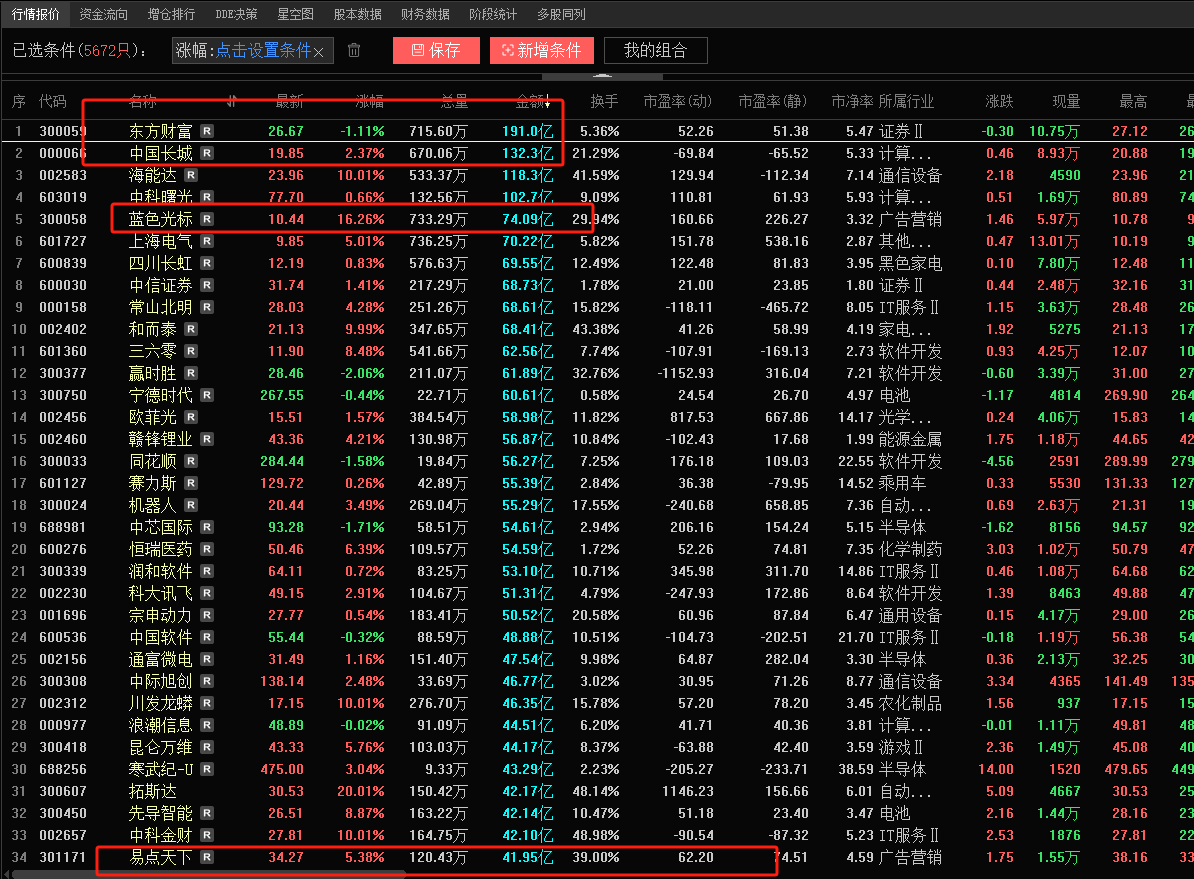
Task: Click the 市净率 column header
Action: (x=852, y=101)
